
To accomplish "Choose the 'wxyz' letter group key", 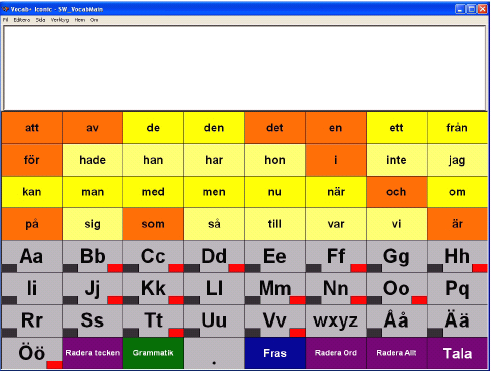I will [336, 321].
